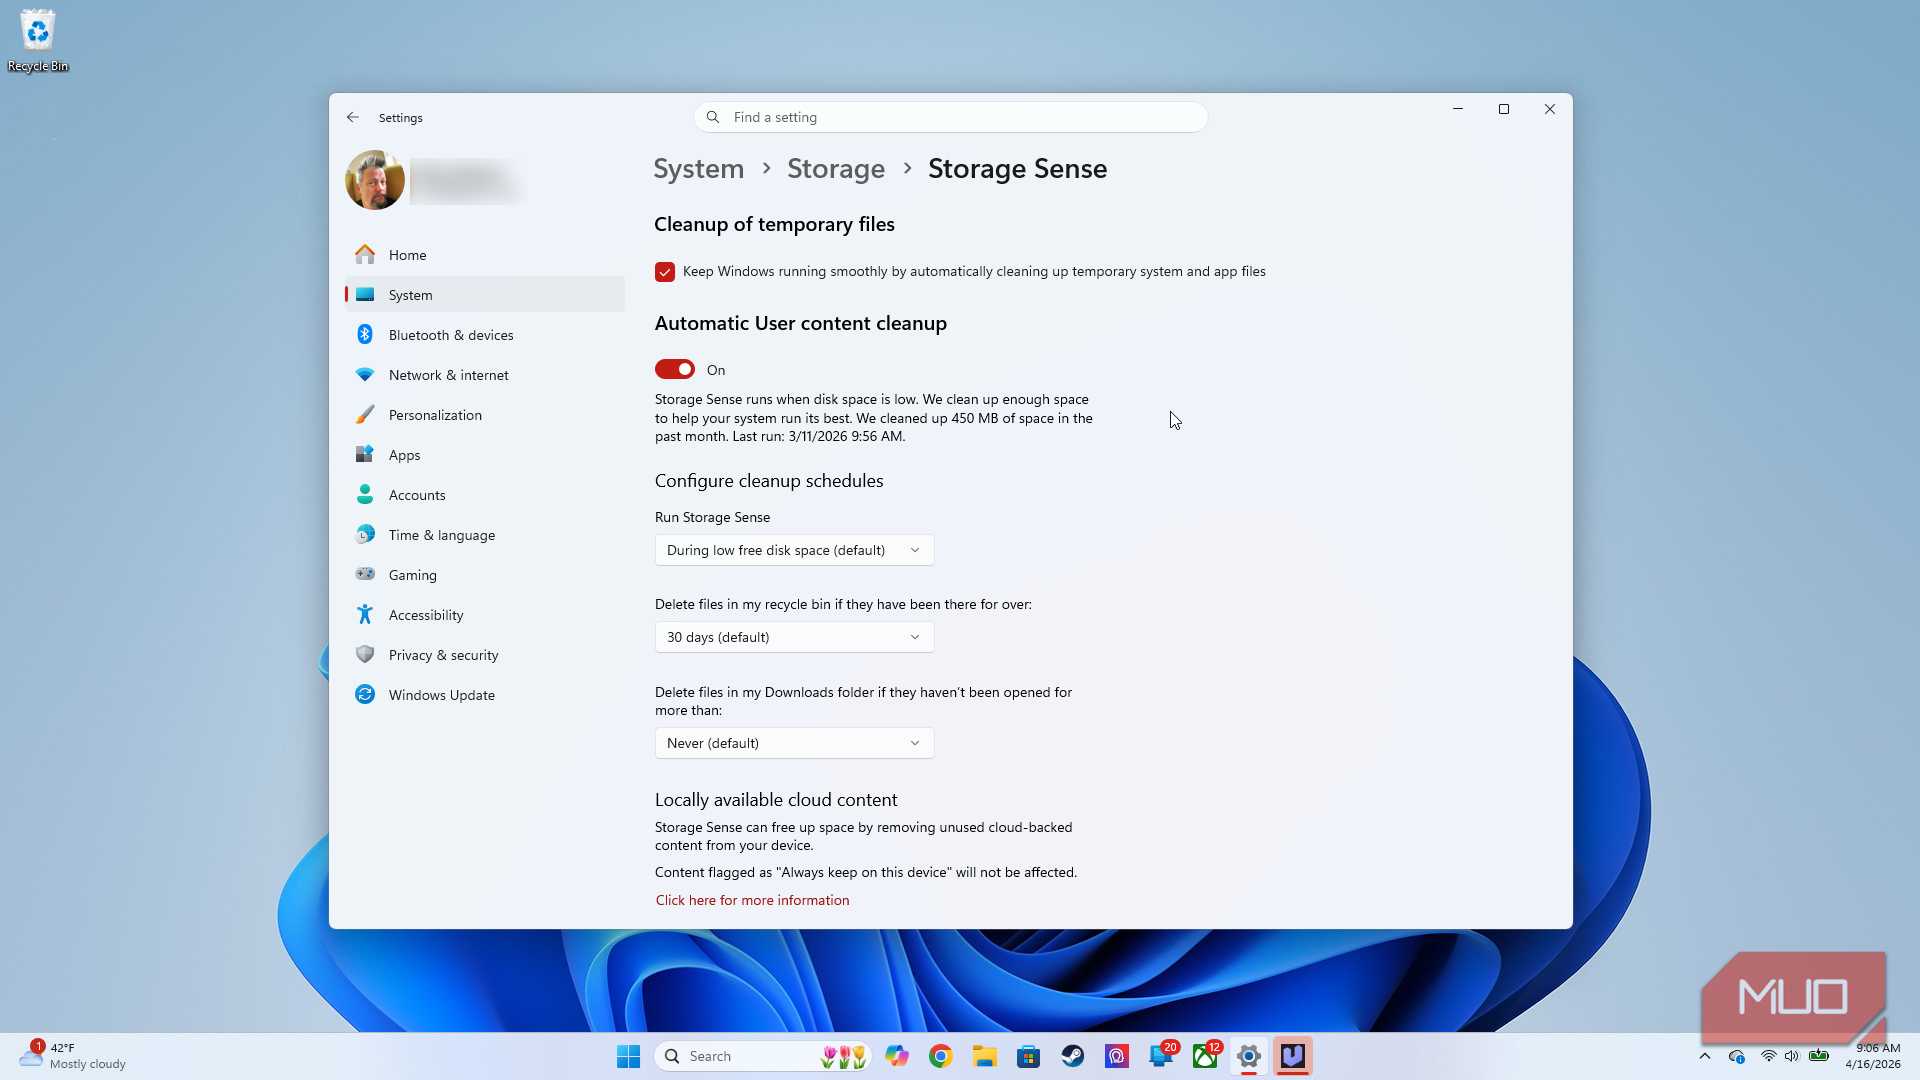This screenshot has height=1080, width=1920.
Task: Minimize the Settings window
Action: [1458, 109]
